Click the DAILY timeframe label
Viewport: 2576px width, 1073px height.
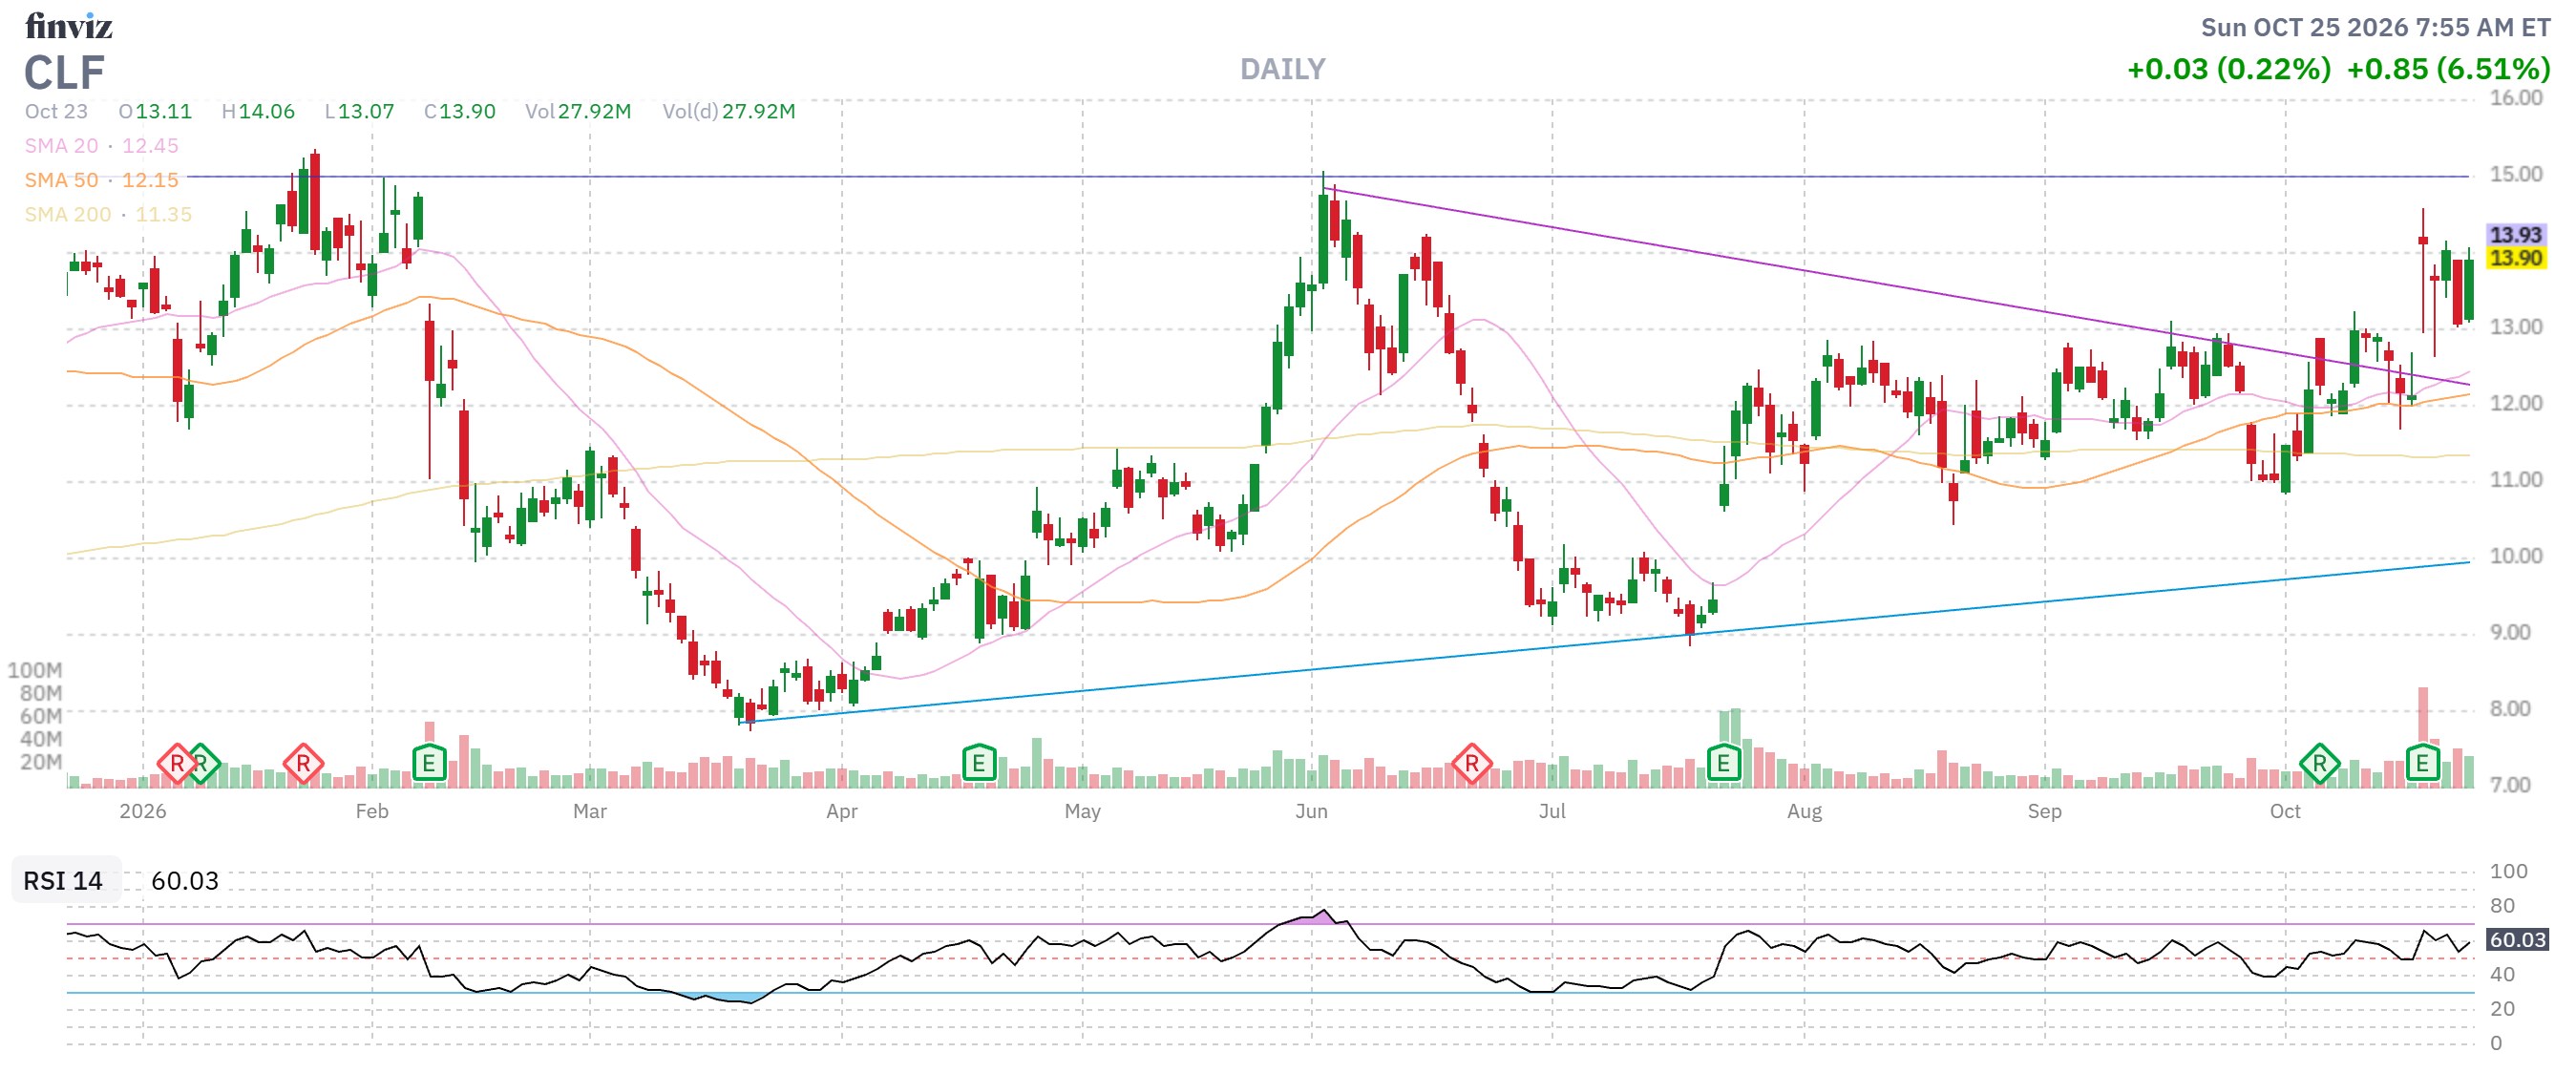pyautogui.click(x=1283, y=69)
